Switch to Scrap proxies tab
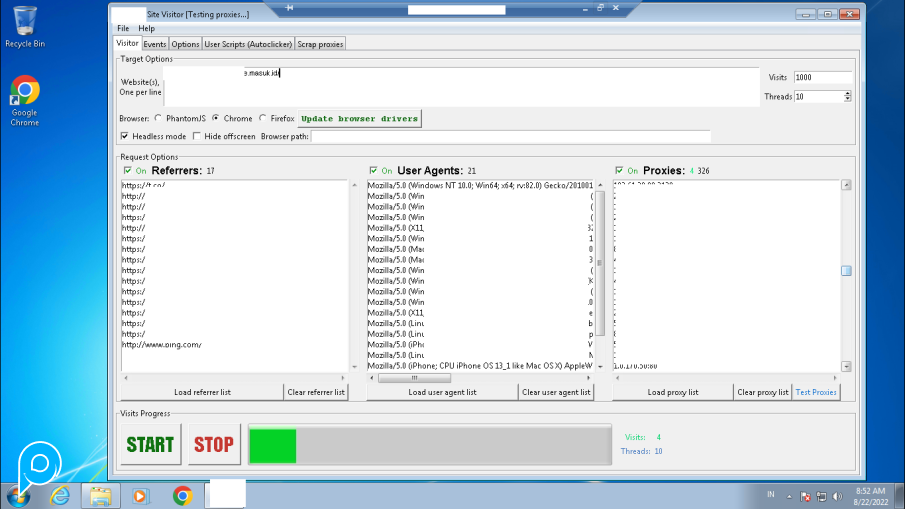This screenshot has height=509, width=905. click(x=320, y=44)
